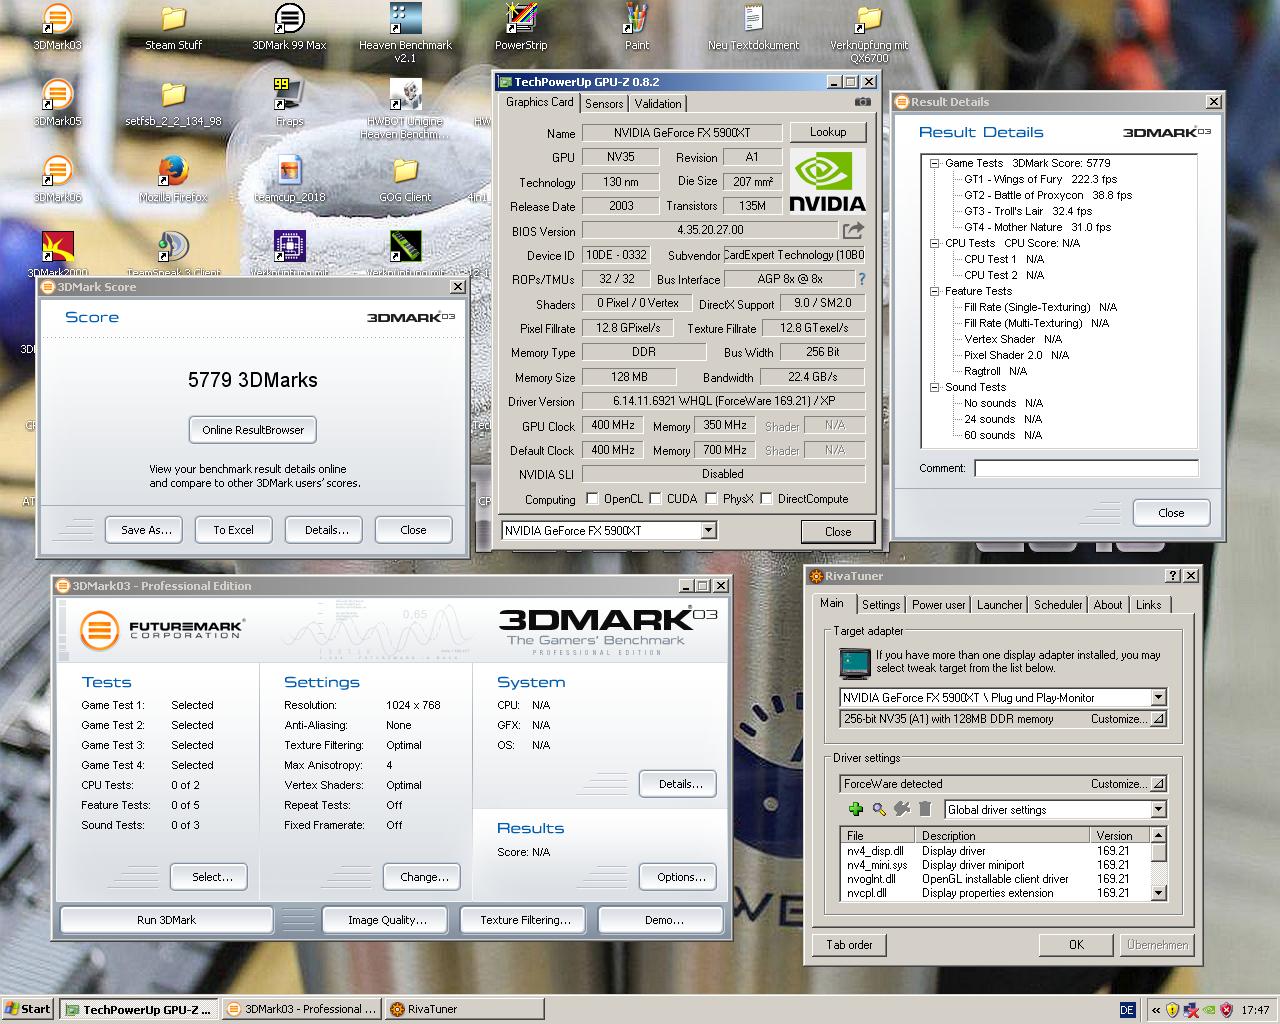Open RivaTuner target adapter dropdown
The width and height of the screenshot is (1280, 1024).
click(1158, 697)
